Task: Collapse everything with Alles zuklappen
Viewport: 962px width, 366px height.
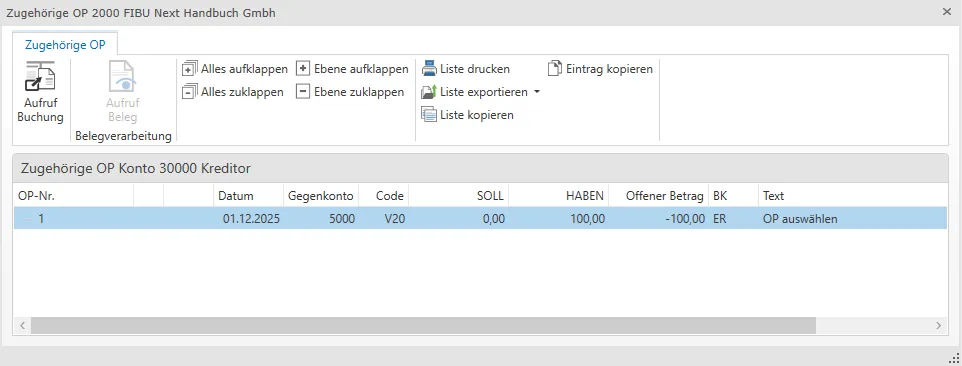Action: (x=233, y=93)
